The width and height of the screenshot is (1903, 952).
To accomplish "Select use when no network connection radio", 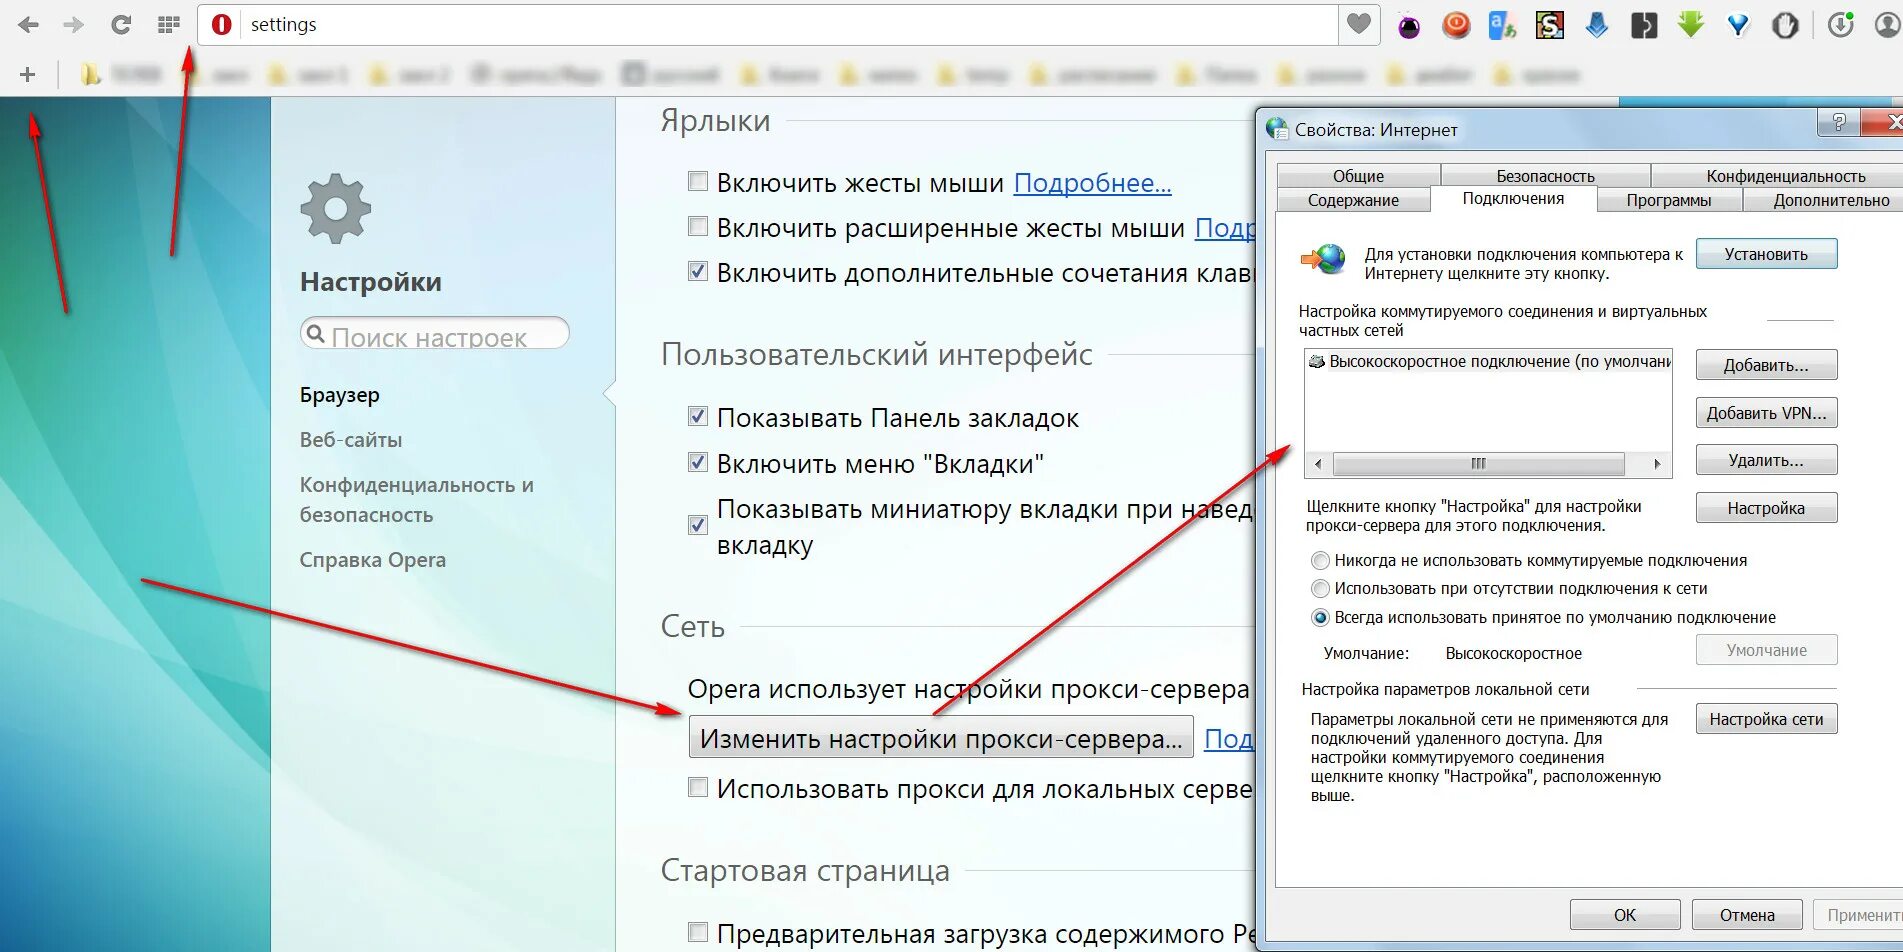I will click(x=1320, y=589).
